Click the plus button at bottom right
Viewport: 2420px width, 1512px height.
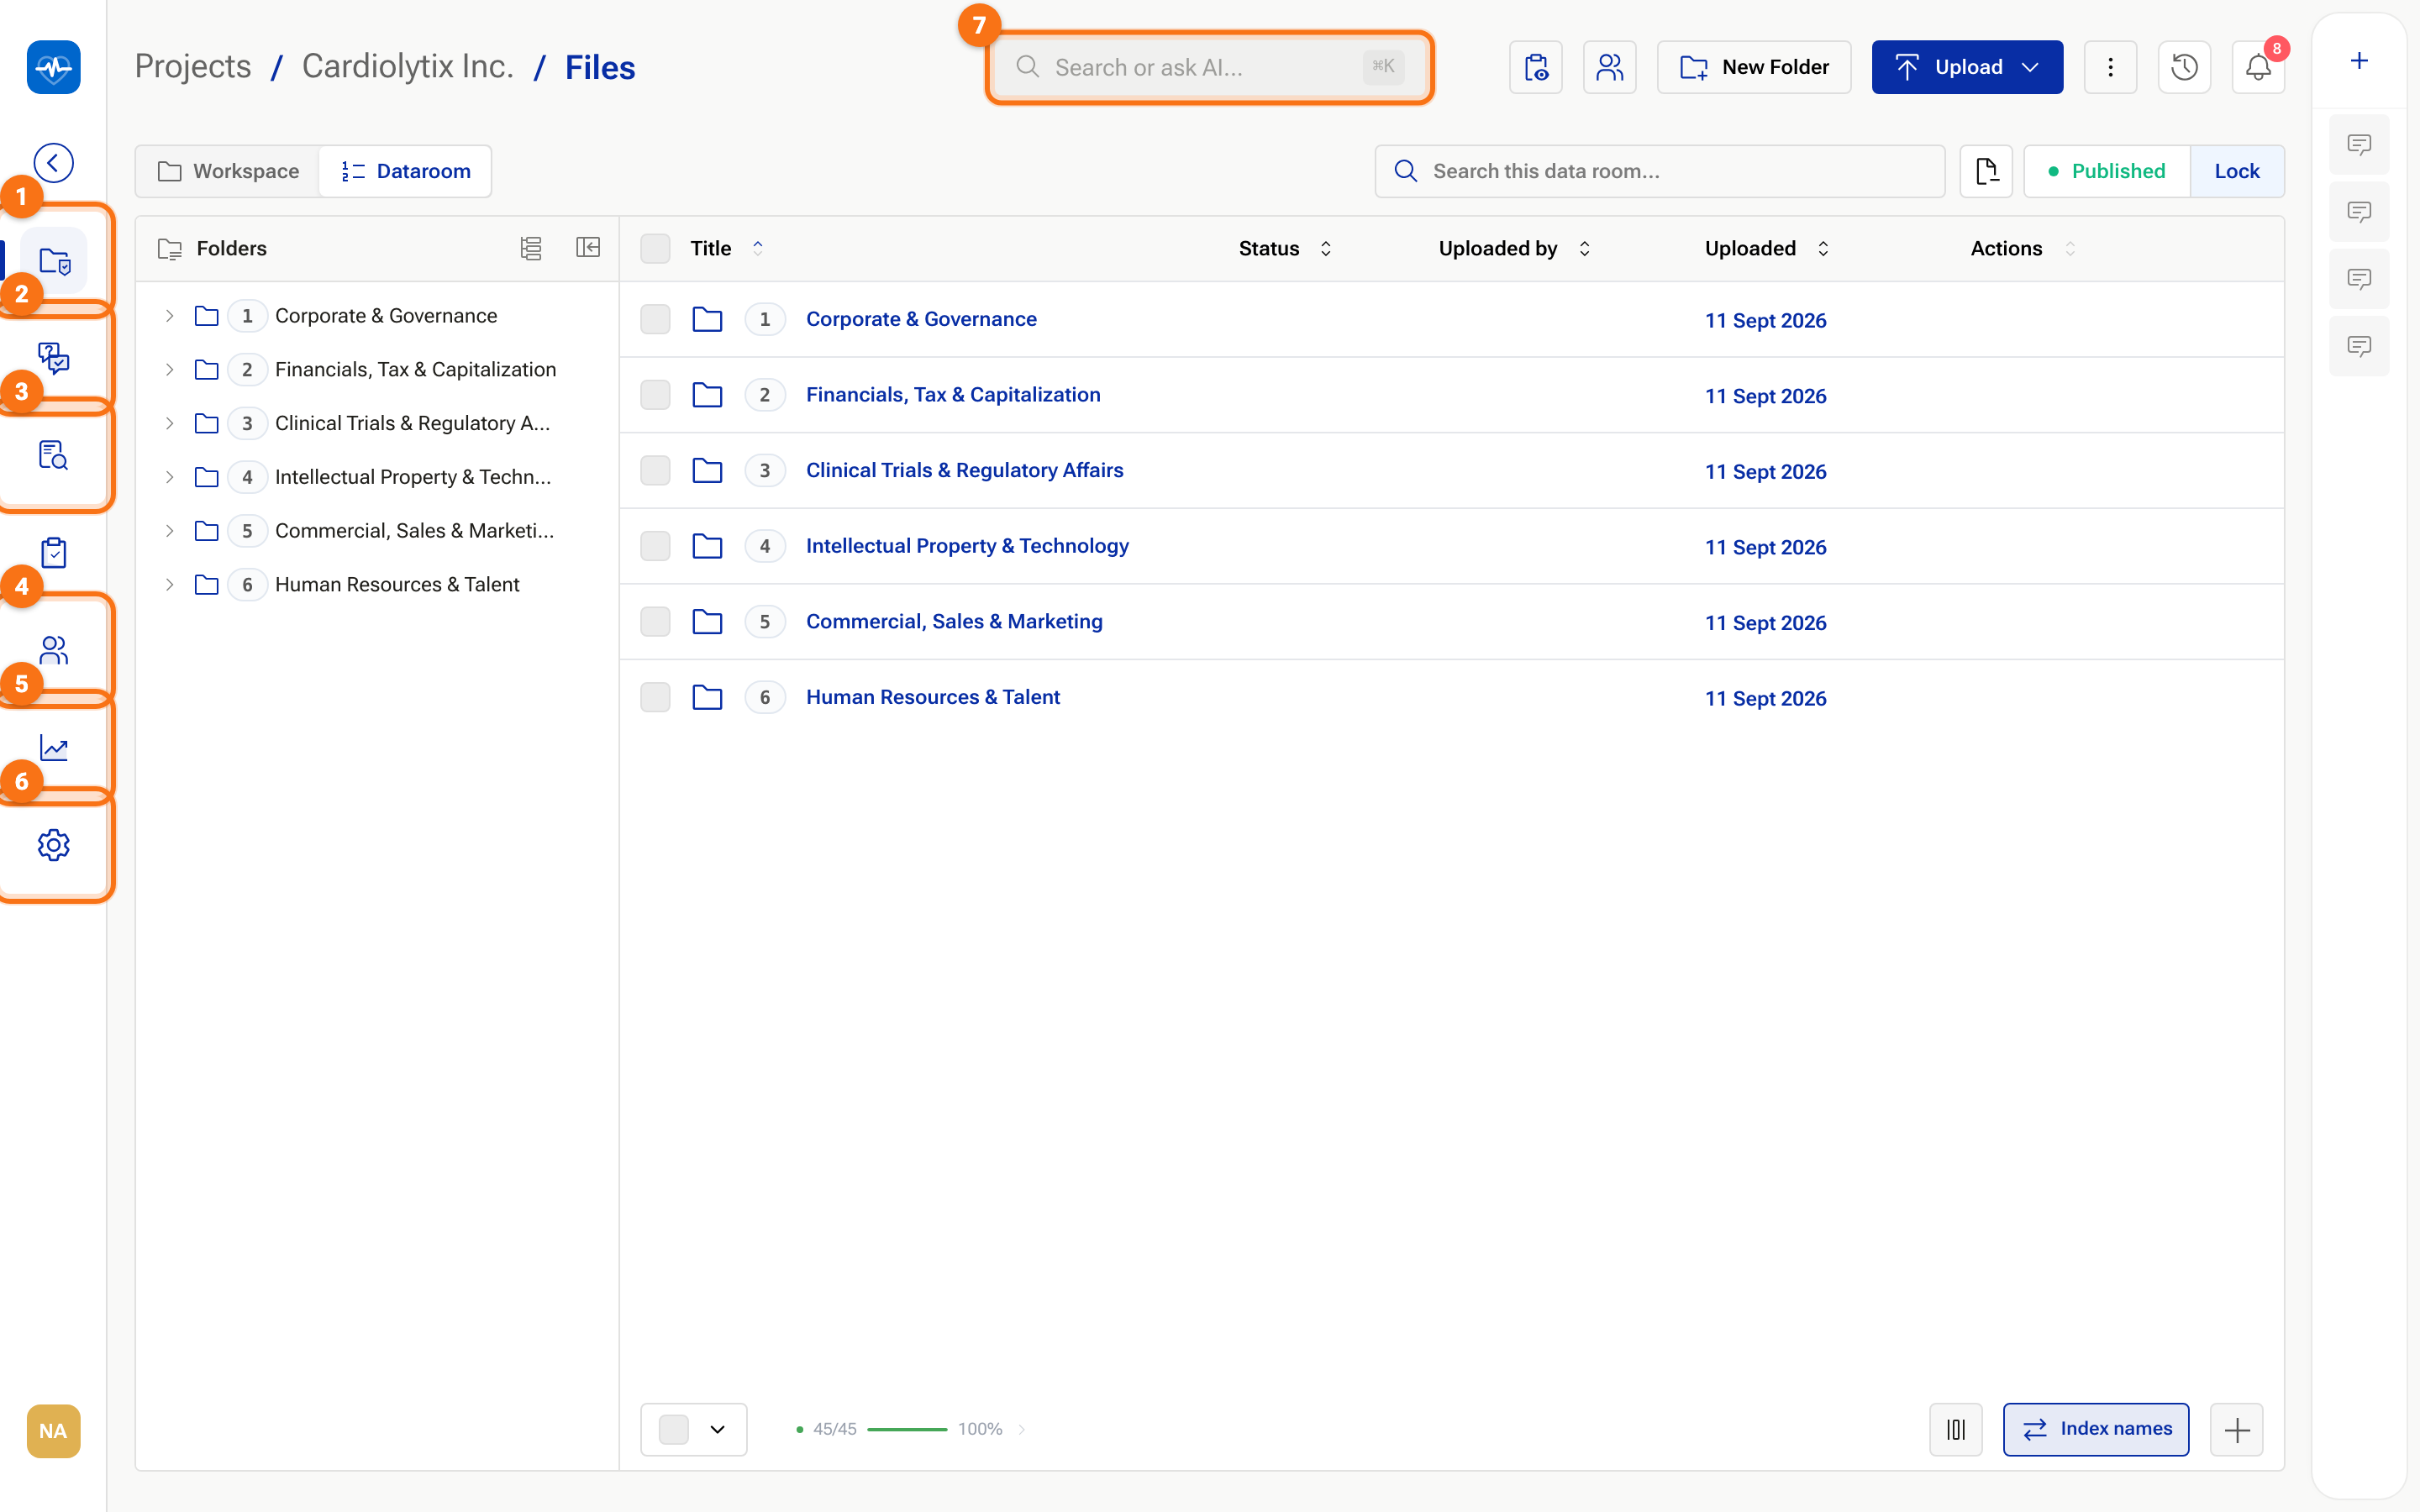tap(2237, 1429)
